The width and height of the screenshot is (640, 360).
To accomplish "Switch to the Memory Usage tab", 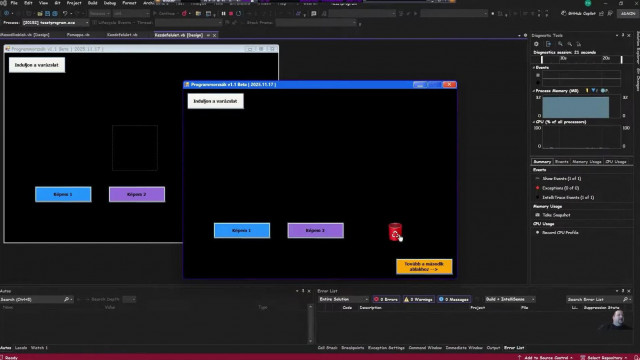I will [x=587, y=162].
